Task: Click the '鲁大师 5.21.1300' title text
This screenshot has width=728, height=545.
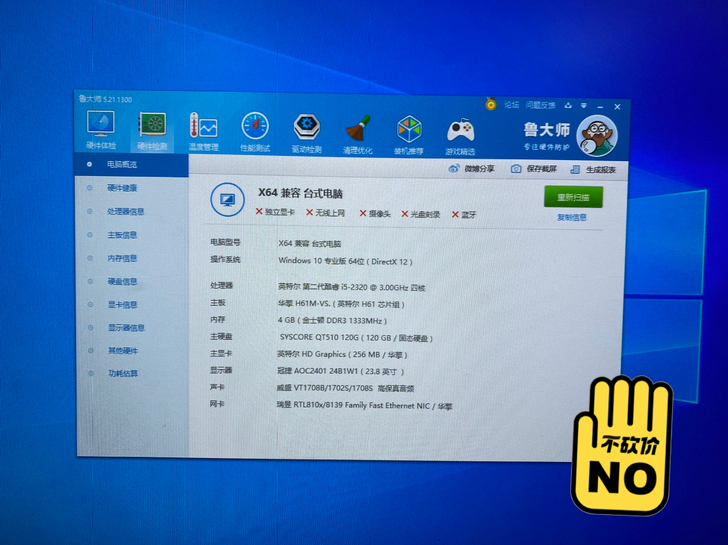Action: pos(105,99)
